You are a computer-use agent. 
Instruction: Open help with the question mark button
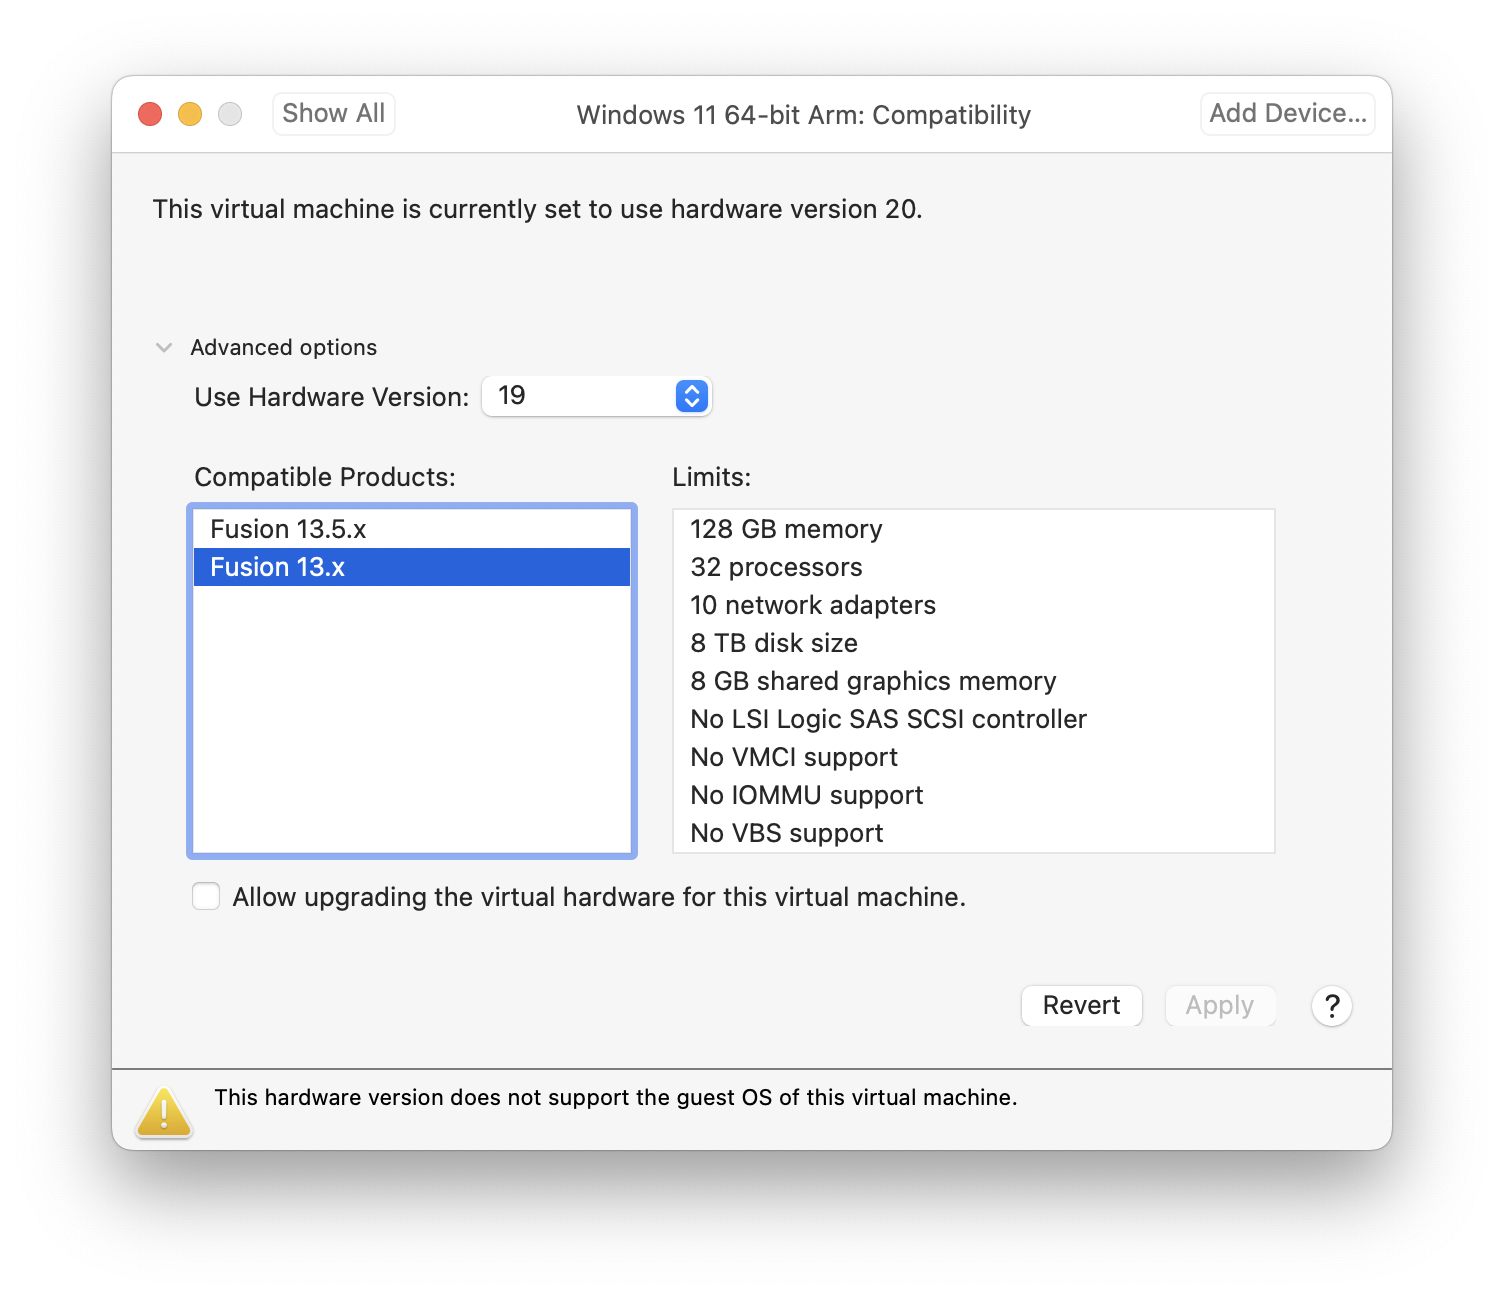[1332, 1006]
